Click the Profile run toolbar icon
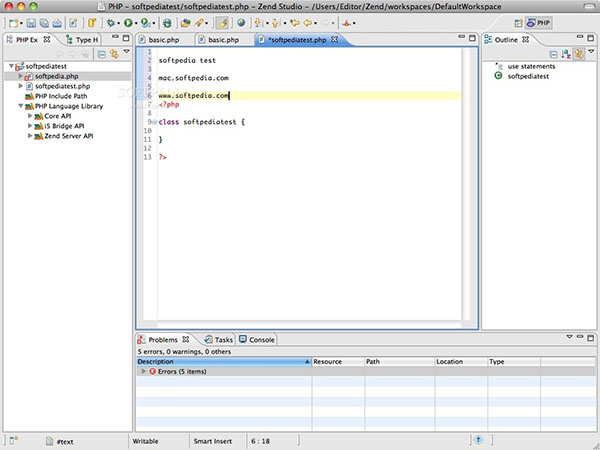The width and height of the screenshot is (600, 450). pos(145,23)
